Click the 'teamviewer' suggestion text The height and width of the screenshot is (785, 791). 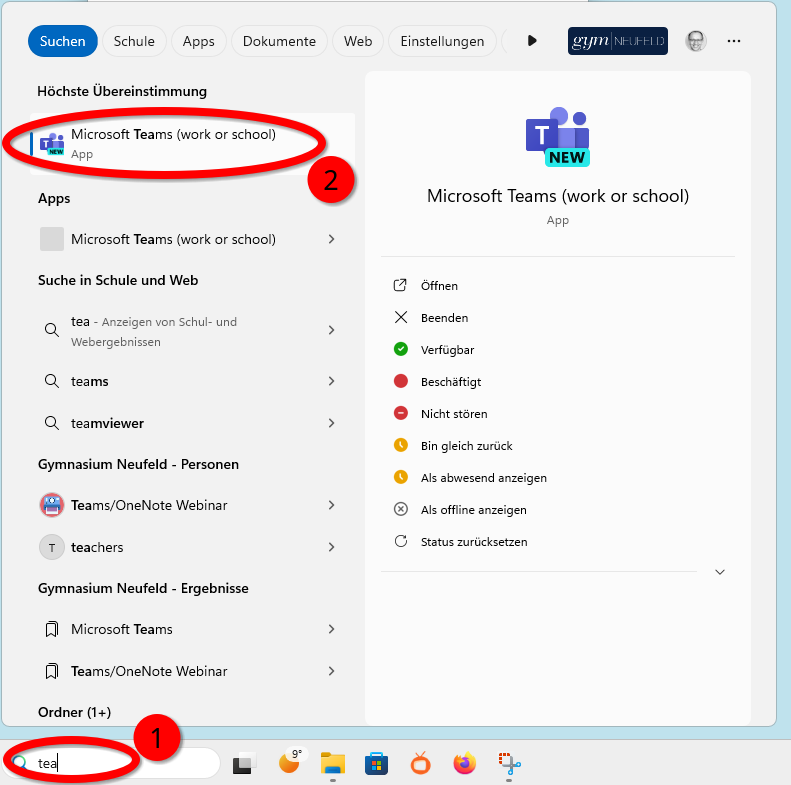coord(107,423)
